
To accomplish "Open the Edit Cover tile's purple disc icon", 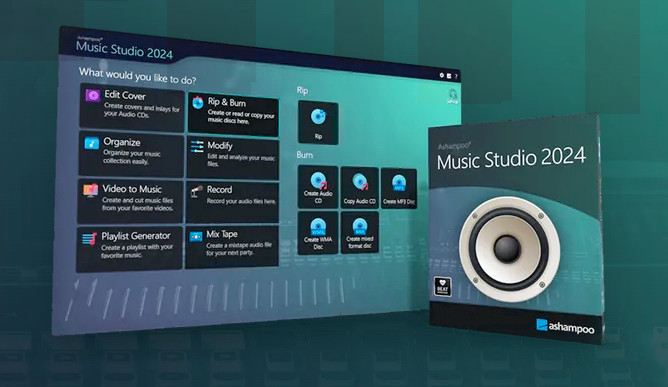I will [92, 95].
